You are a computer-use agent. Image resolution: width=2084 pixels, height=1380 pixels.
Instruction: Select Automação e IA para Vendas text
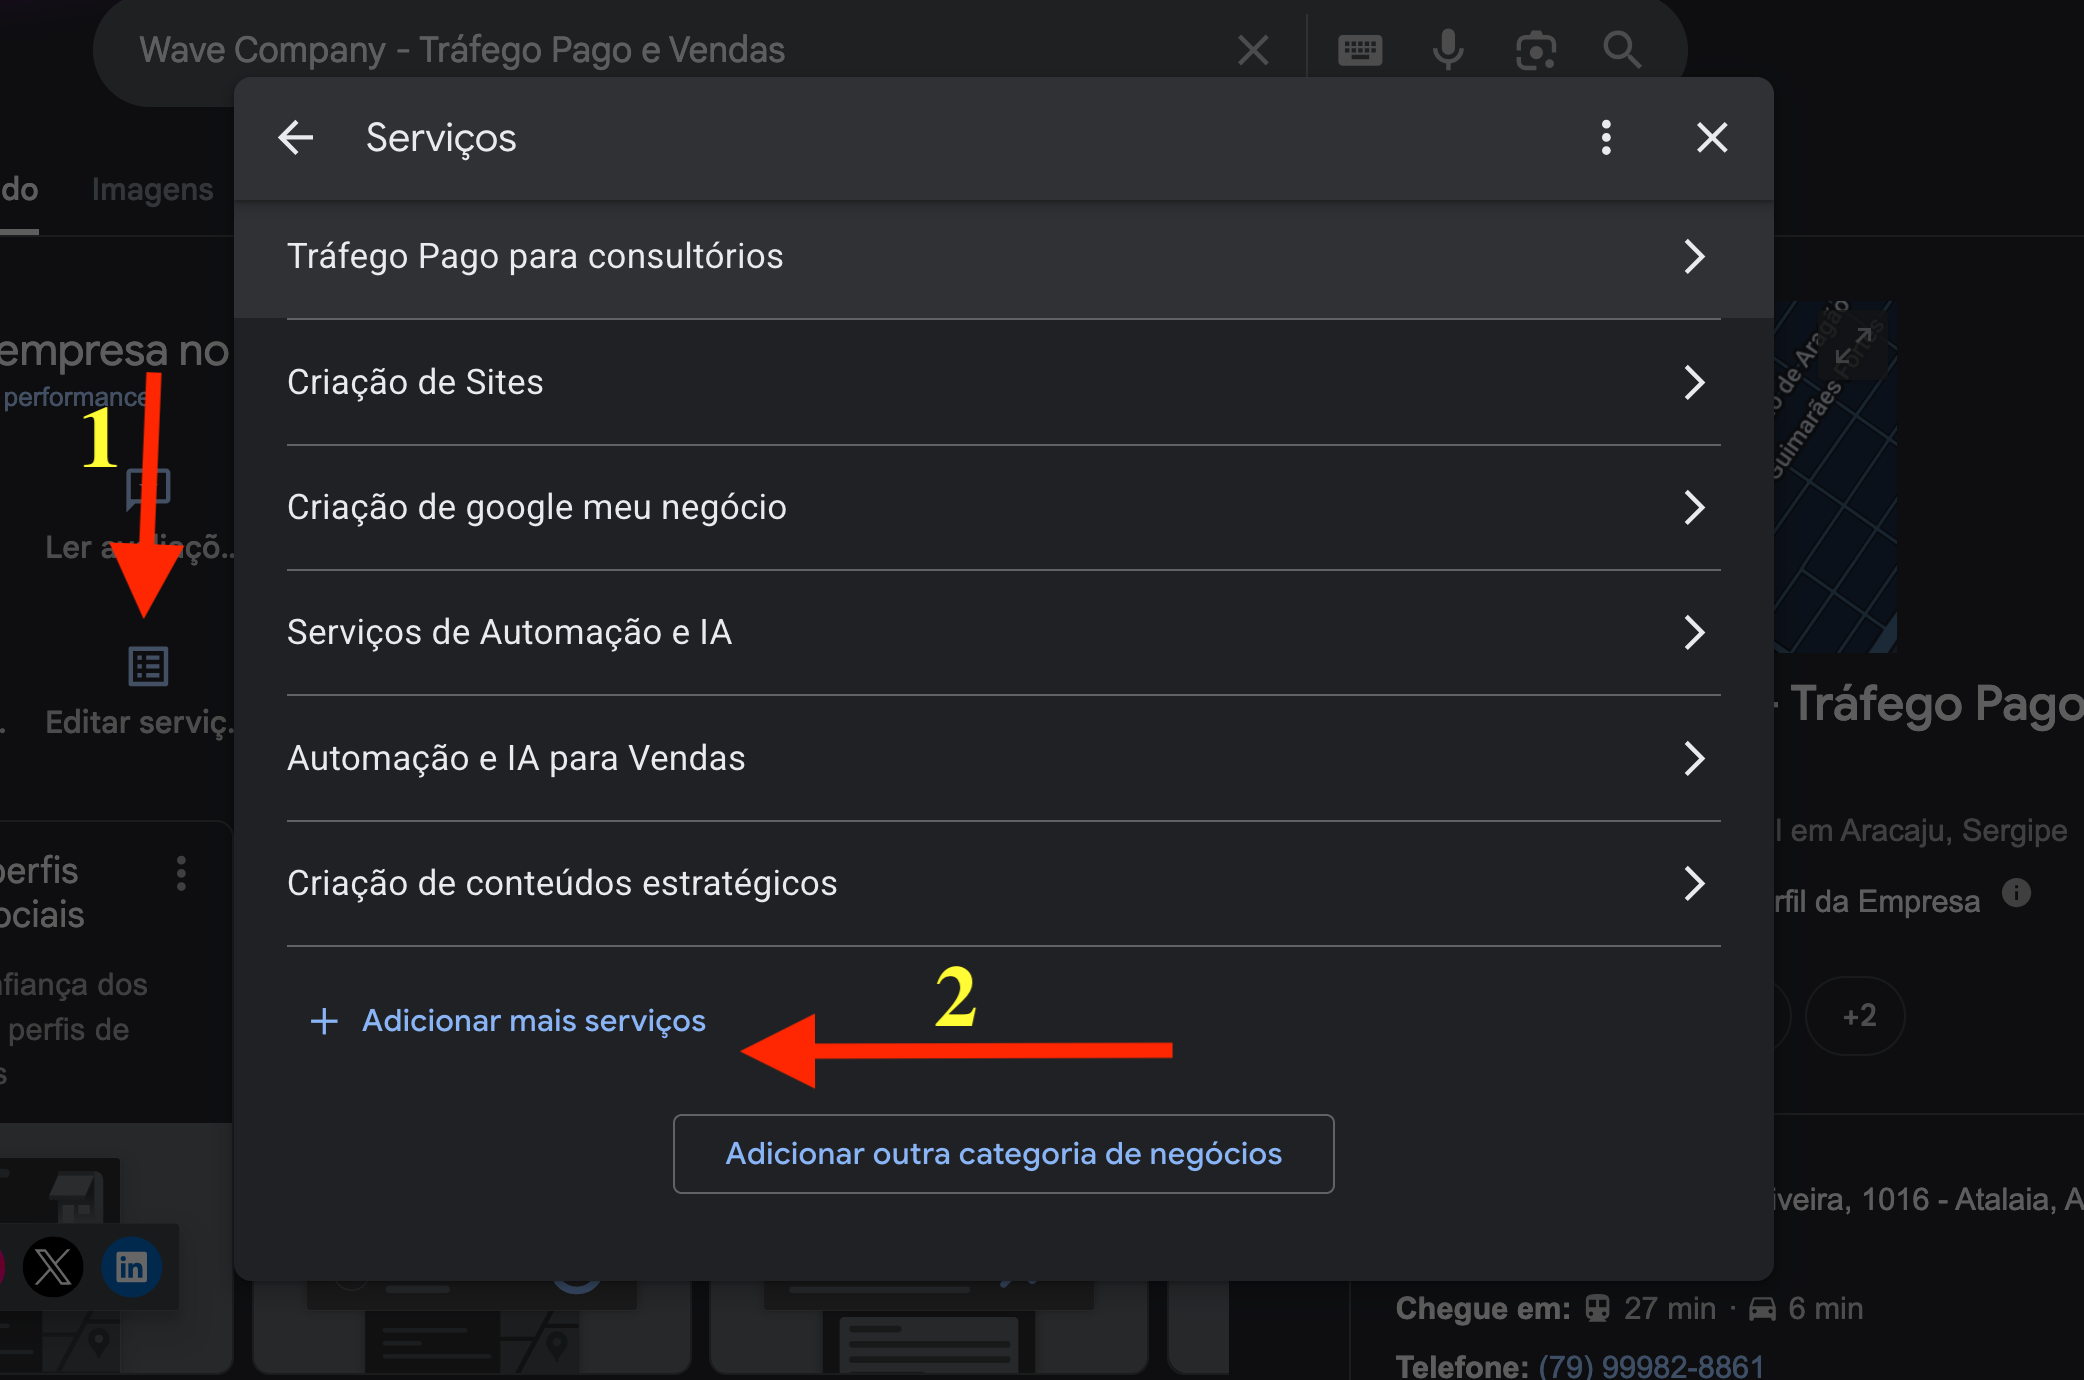(516, 758)
